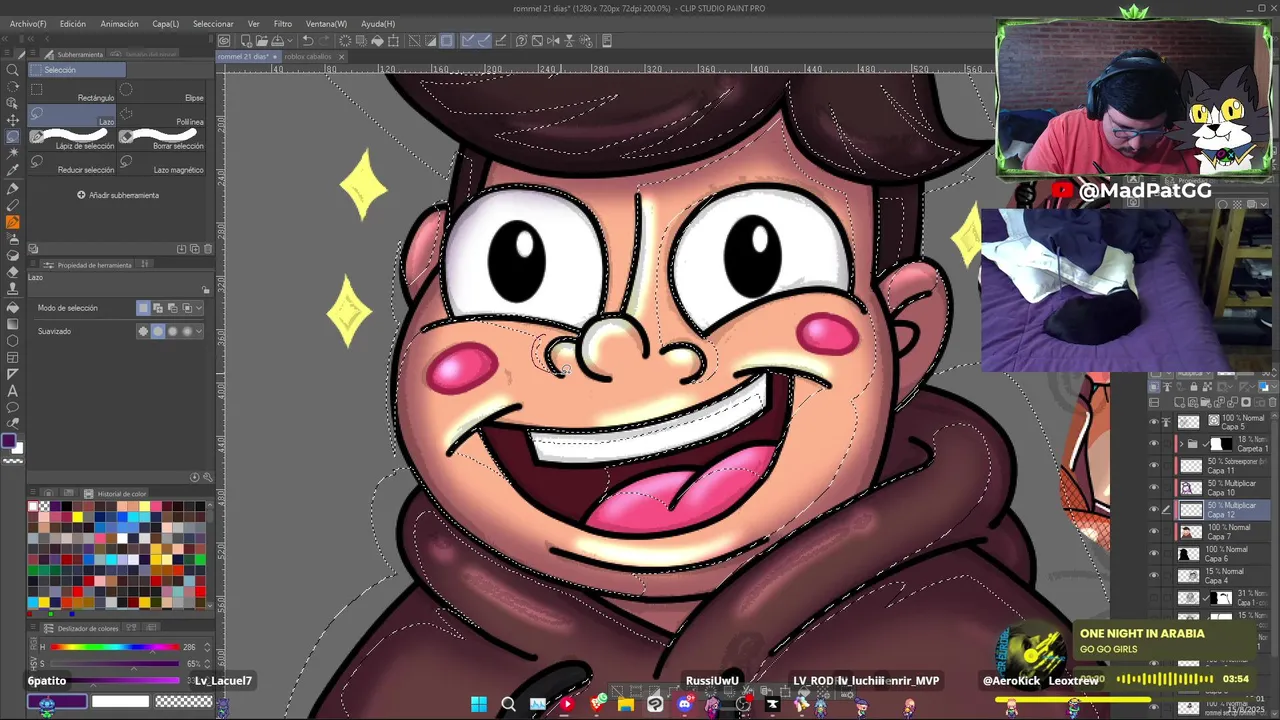Select the orange highlighted Brush tool
This screenshot has height=720, width=1280.
pyautogui.click(x=12, y=222)
